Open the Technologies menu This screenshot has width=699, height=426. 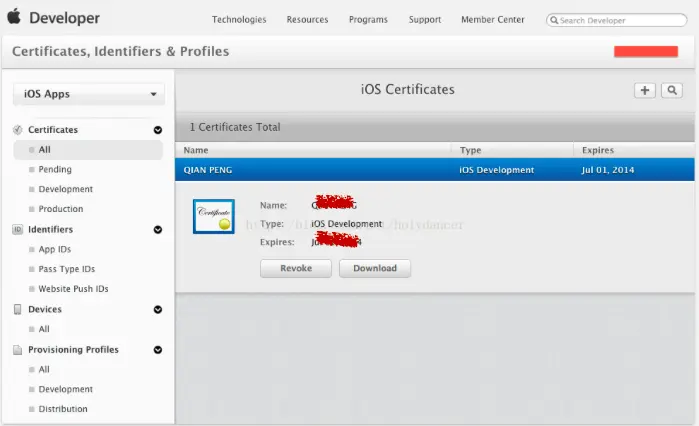[239, 20]
